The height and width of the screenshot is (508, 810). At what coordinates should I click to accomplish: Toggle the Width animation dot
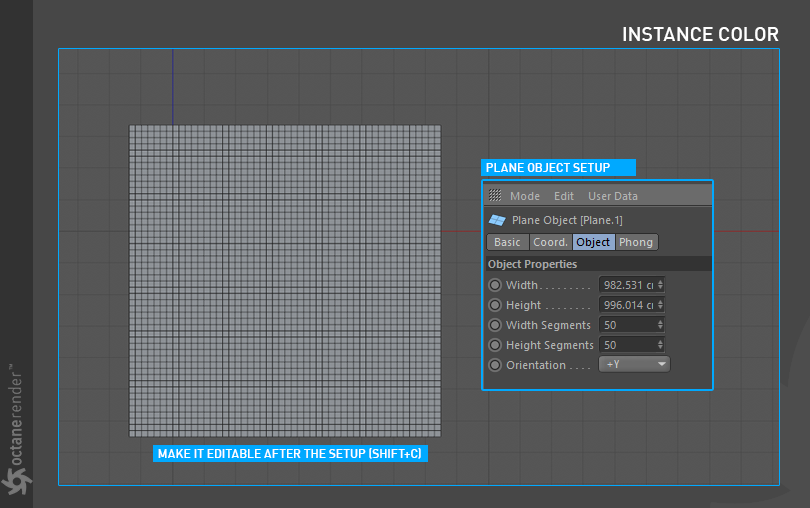495,286
